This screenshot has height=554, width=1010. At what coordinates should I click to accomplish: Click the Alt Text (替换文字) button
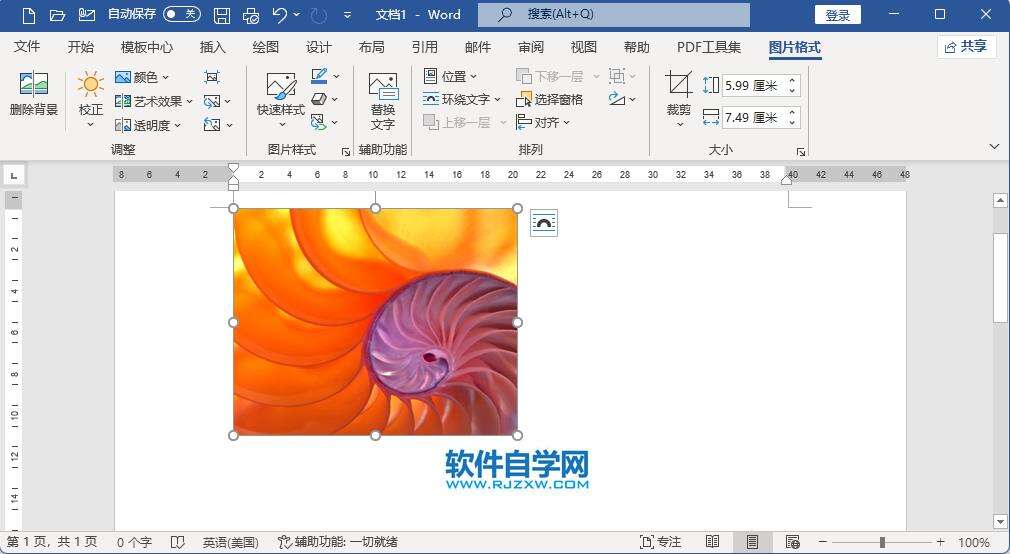tap(383, 100)
